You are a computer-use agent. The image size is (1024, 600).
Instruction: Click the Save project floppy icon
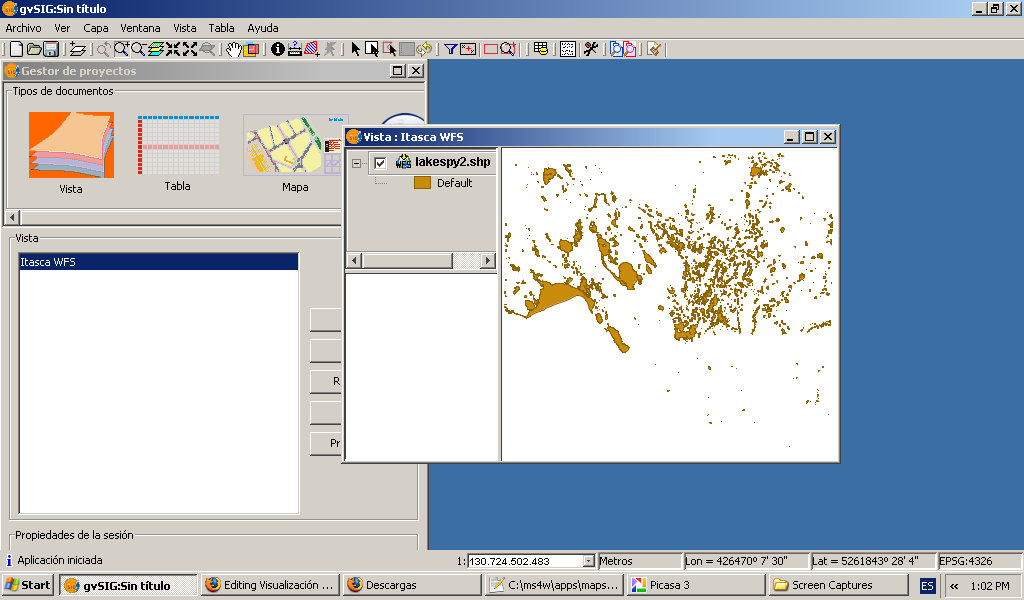[x=50, y=49]
